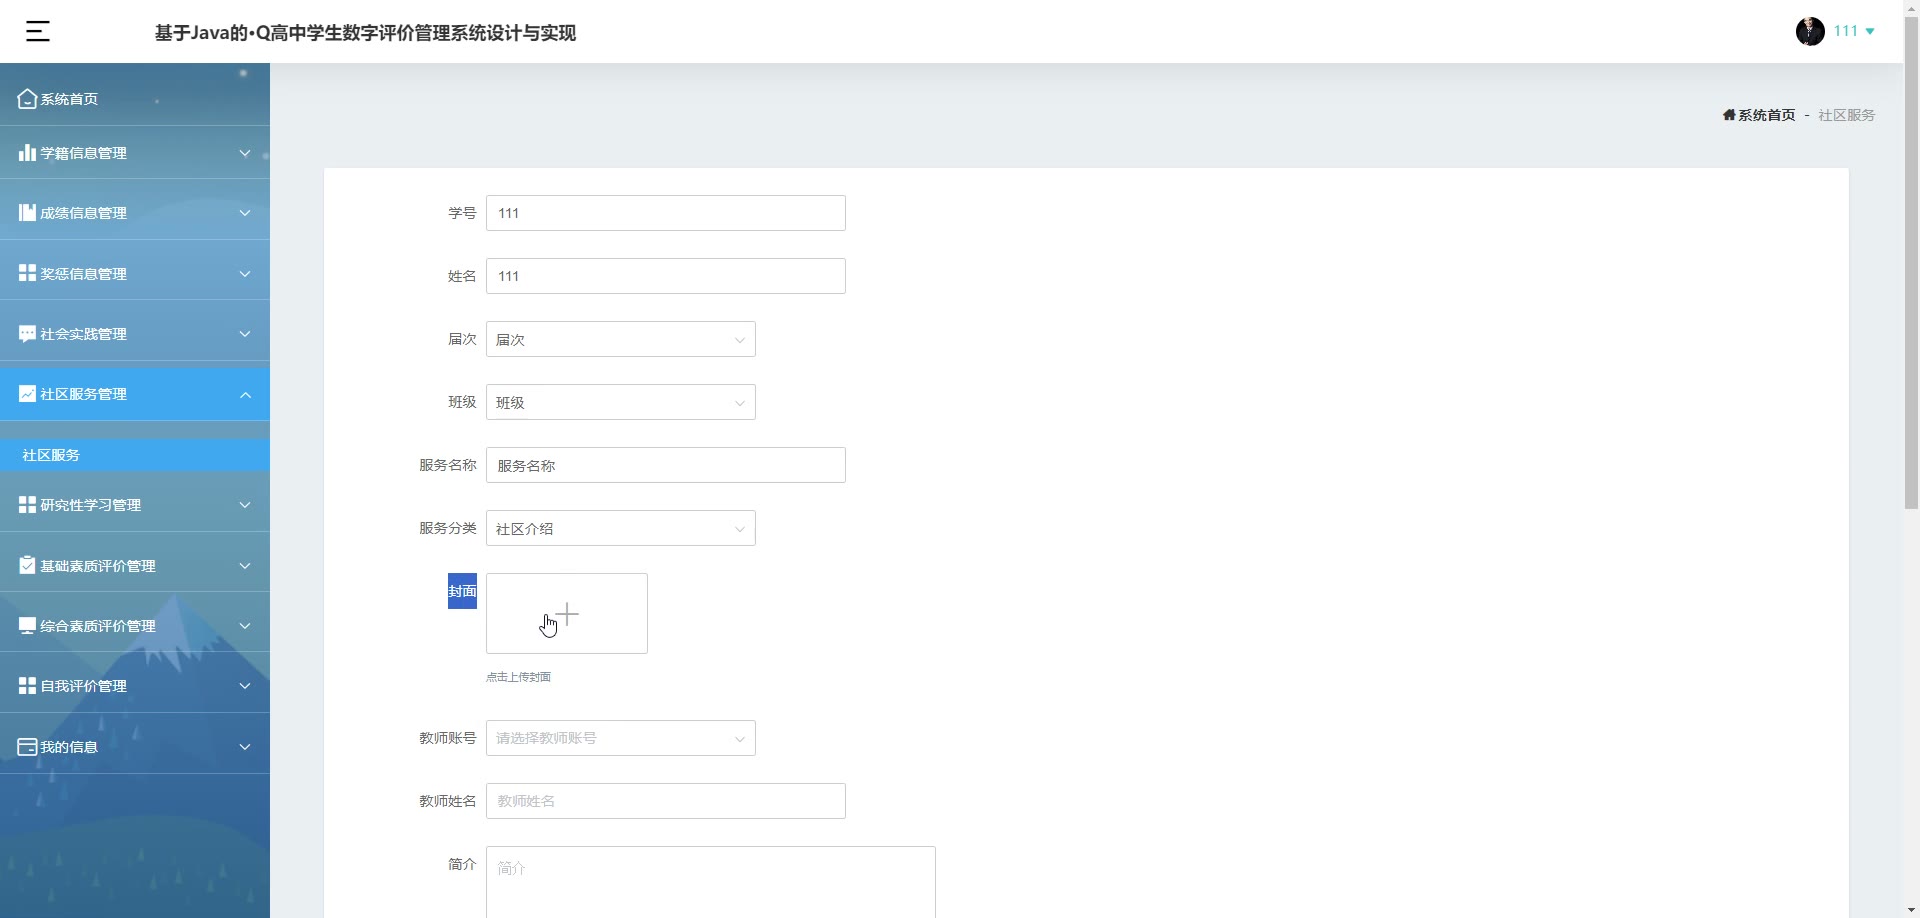The image size is (1920, 918).
Task: Toggle the sidebar hamburger menu icon
Action: [x=38, y=32]
